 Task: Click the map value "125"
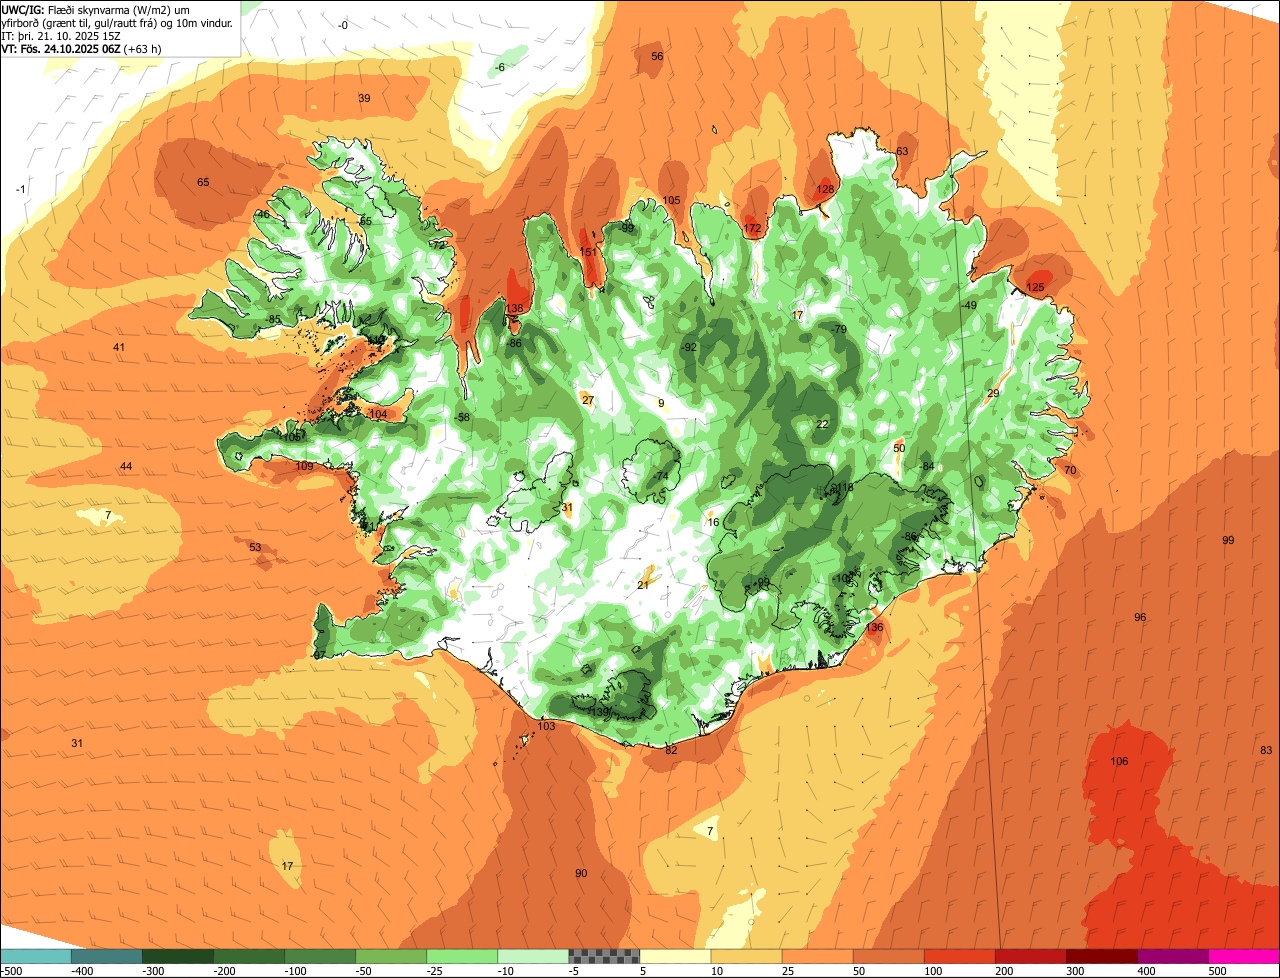click(1035, 287)
